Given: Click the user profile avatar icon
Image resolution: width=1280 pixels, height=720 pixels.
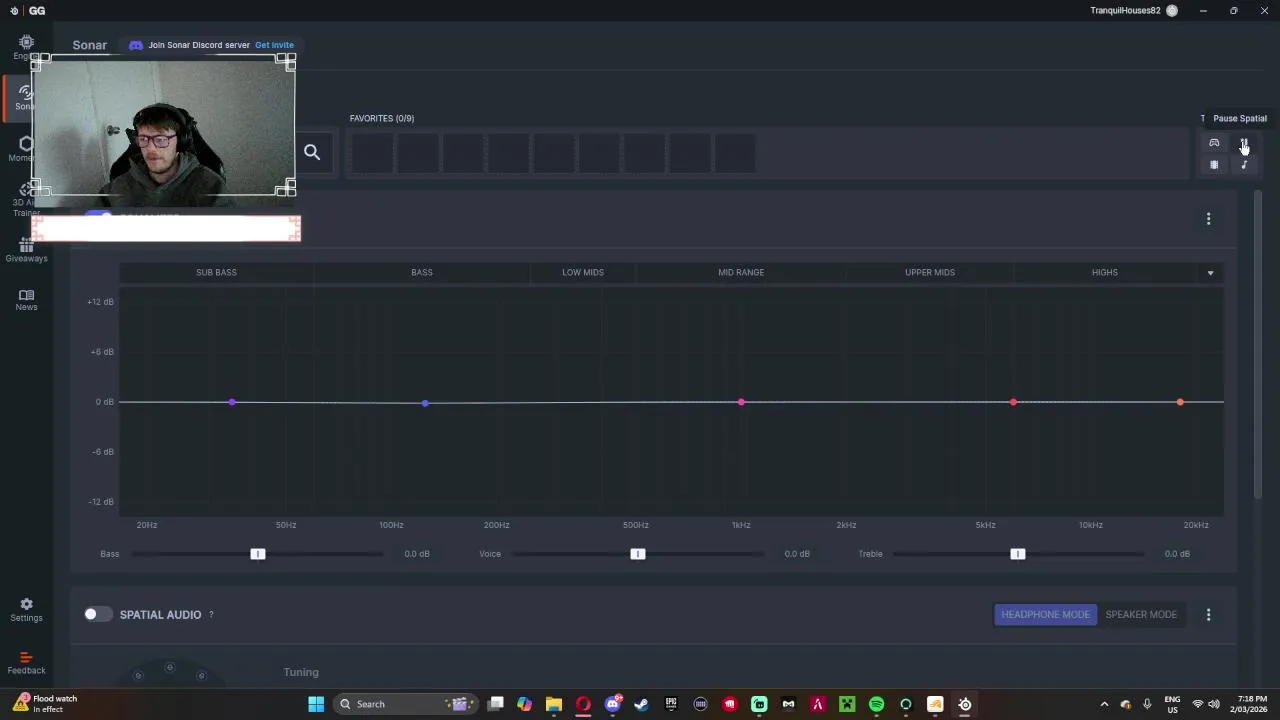Looking at the screenshot, I should (1172, 11).
